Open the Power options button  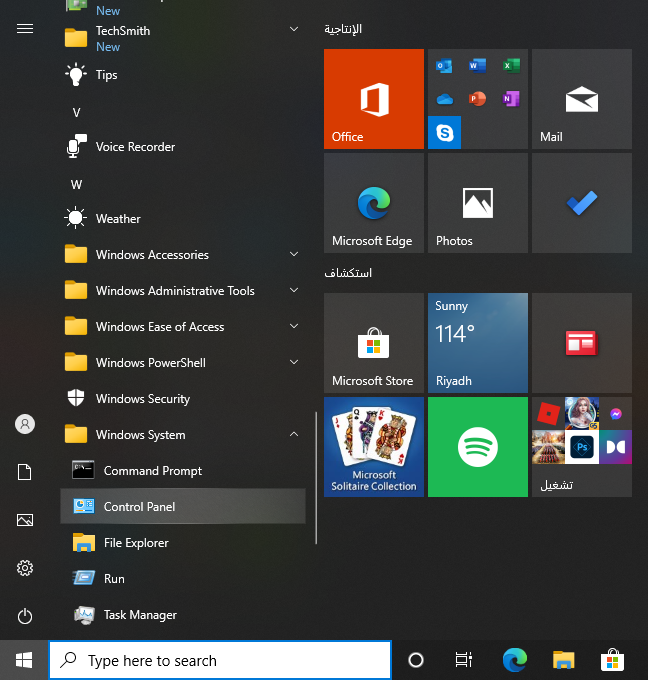pyautogui.click(x=25, y=616)
